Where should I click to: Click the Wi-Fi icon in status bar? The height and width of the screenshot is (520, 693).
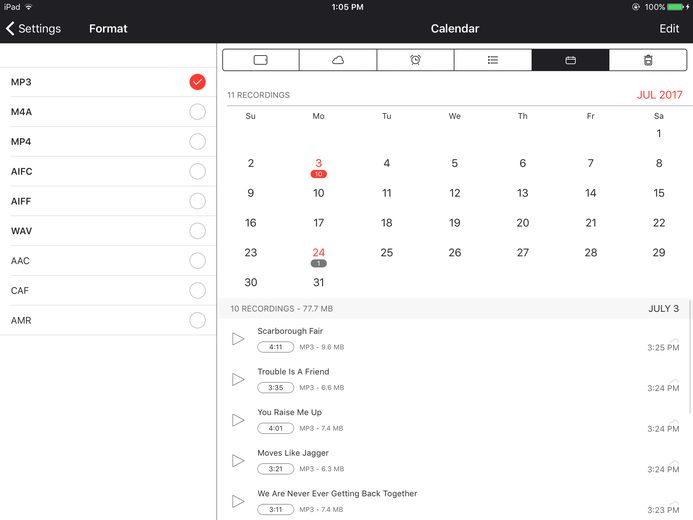click(29, 7)
